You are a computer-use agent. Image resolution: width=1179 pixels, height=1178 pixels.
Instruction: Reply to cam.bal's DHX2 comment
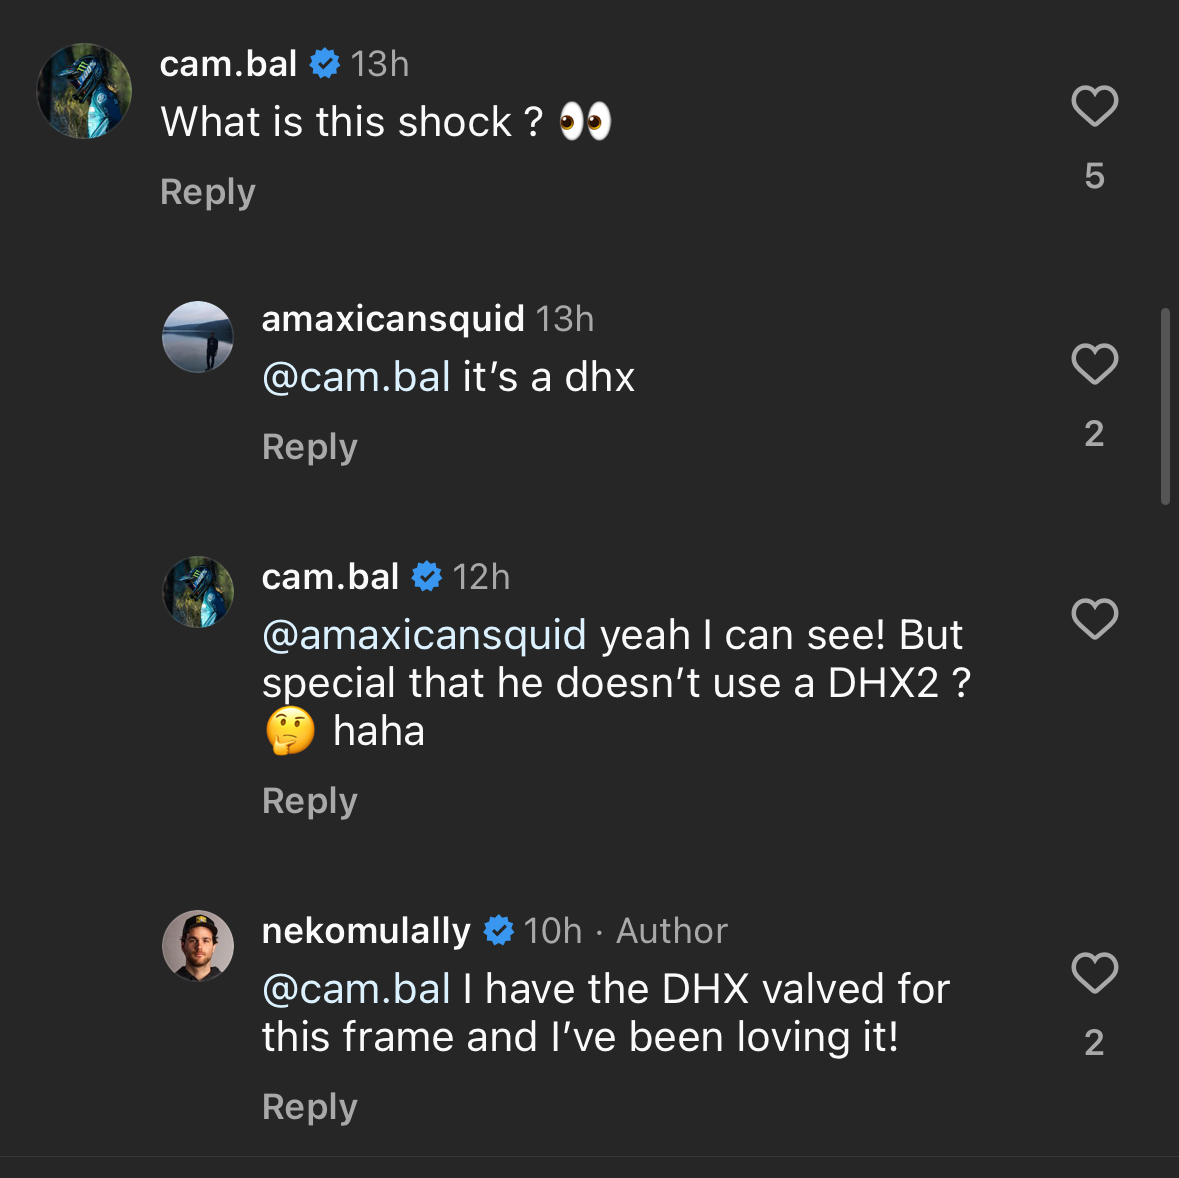coord(310,801)
